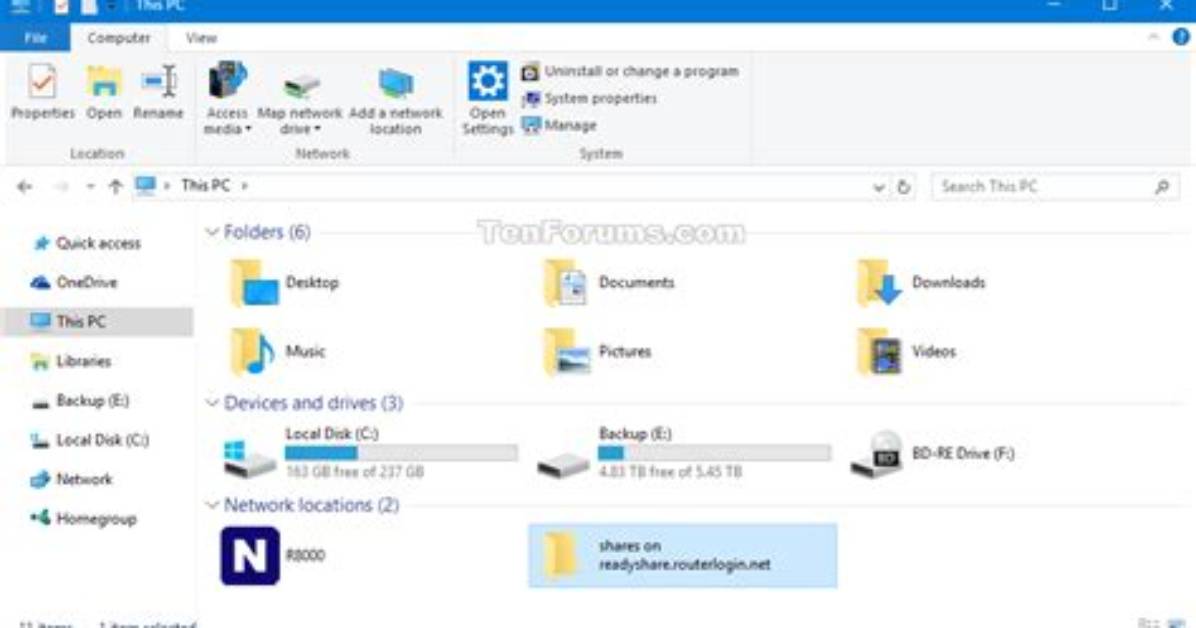This screenshot has height=628, width=1196.
Task: Open the address bar history dropdown
Action: 879,187
